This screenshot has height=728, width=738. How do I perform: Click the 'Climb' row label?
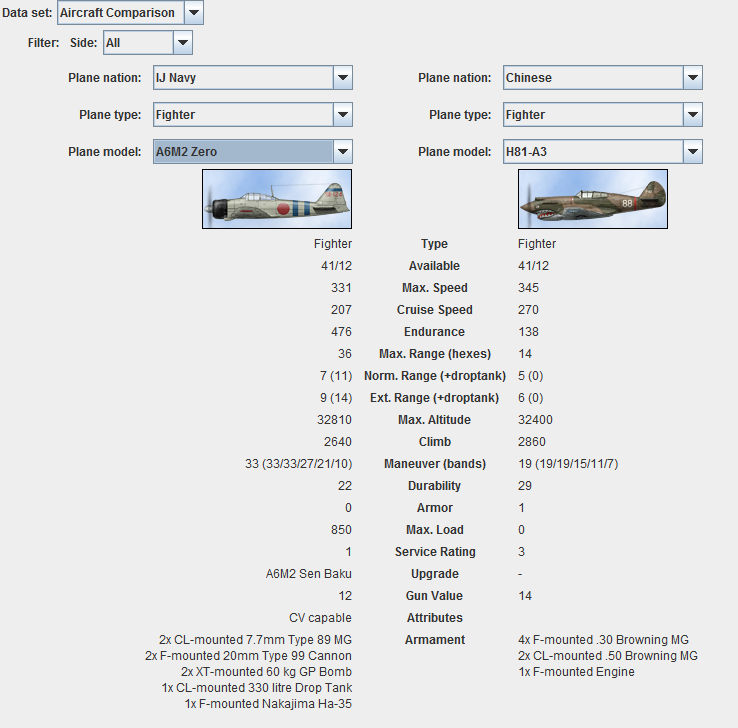click(x=435, y=442)
